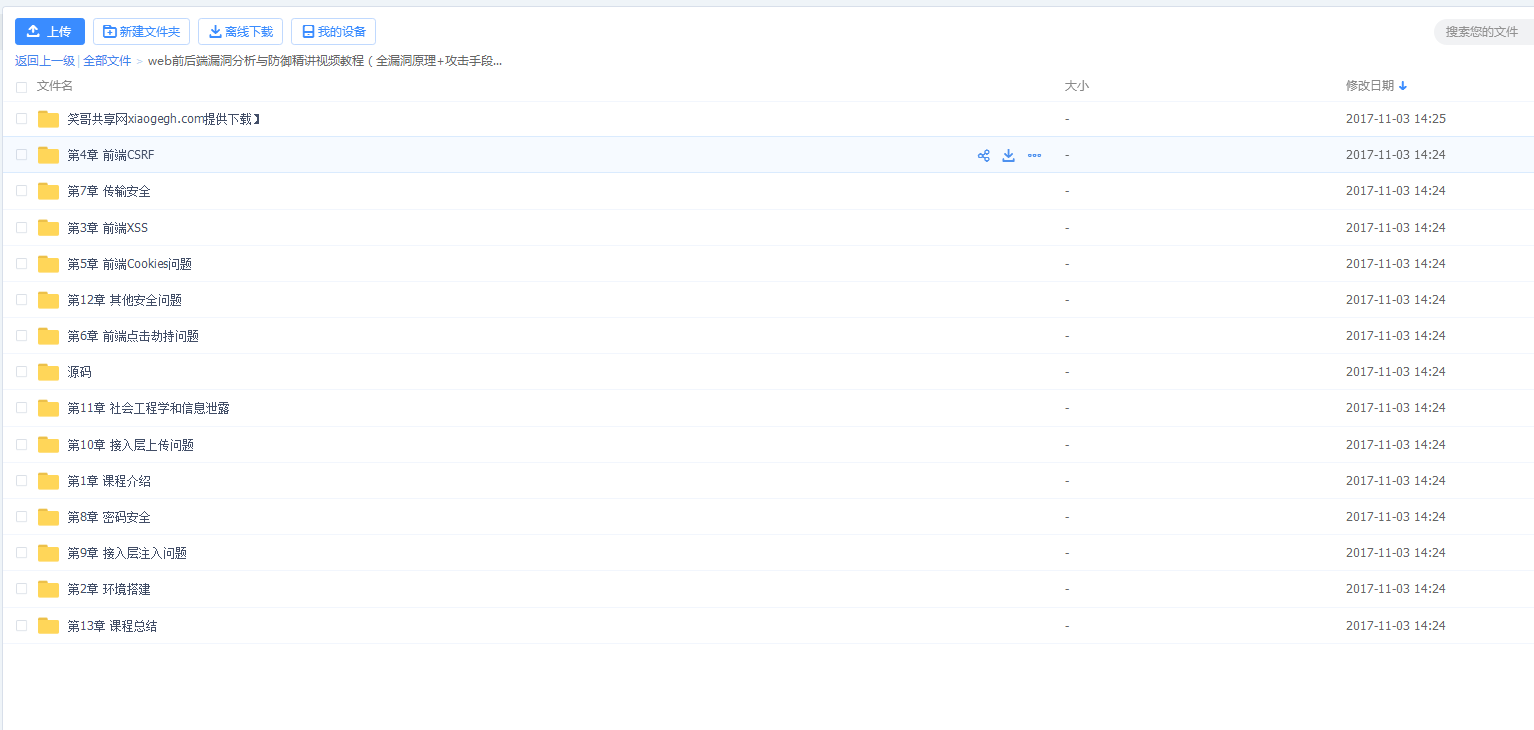The image size is (1534, 730).
Task: Check the box for 第11章 社会工程学和信息泄露
Action: tap(21, 408)
